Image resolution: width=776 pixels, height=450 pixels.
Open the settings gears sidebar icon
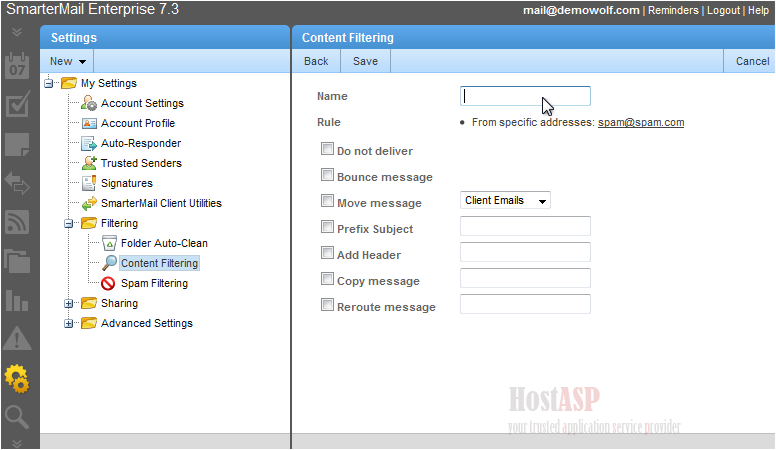[x=17, y=379]
